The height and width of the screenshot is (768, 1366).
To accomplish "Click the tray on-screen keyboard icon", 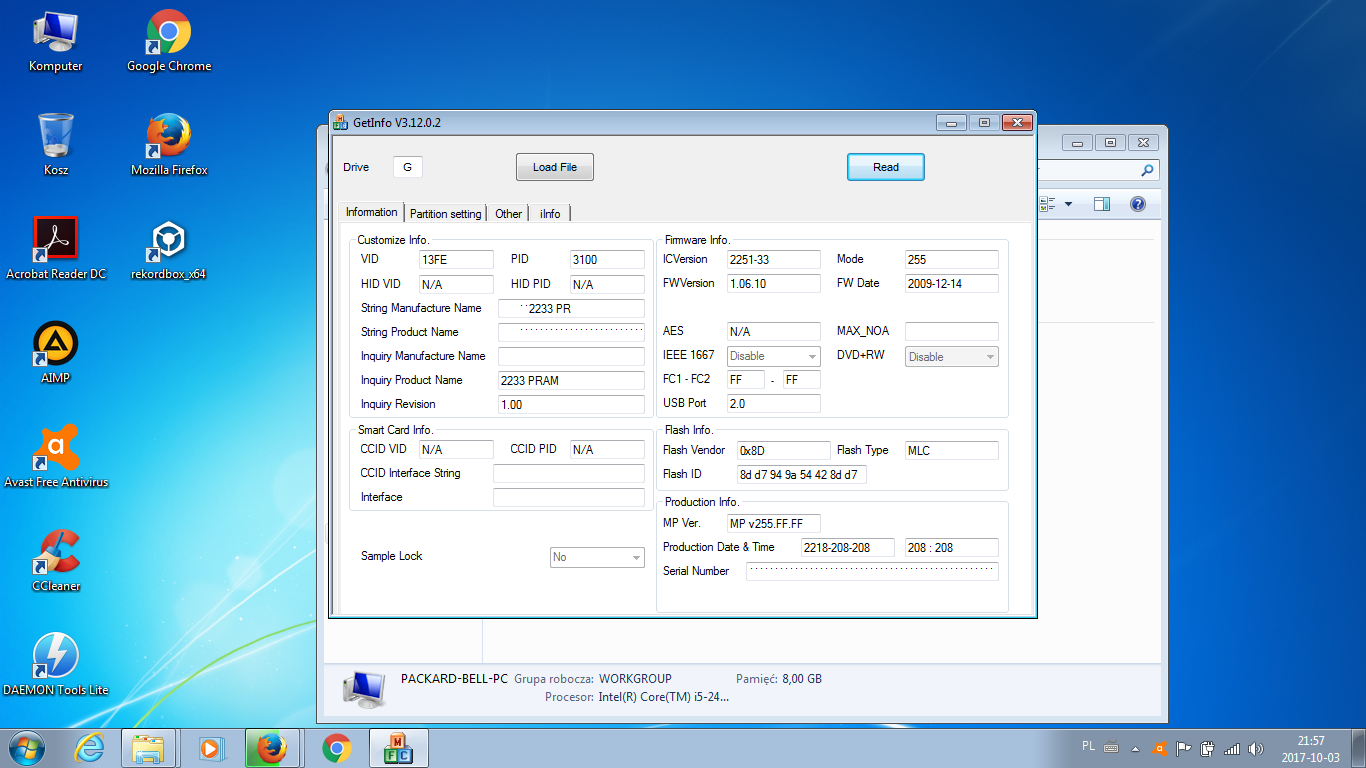I will (x=1110, y=747).
